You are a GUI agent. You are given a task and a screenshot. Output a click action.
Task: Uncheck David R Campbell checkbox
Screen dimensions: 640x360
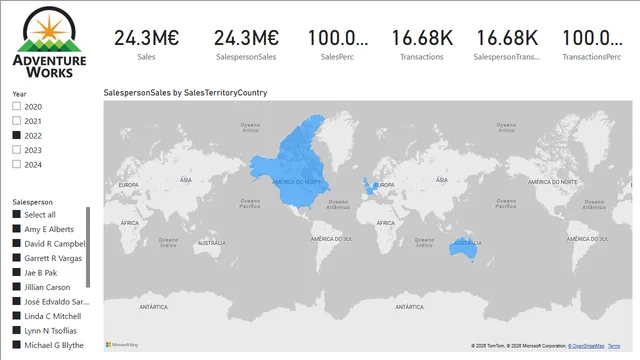(x=16, y=243)
